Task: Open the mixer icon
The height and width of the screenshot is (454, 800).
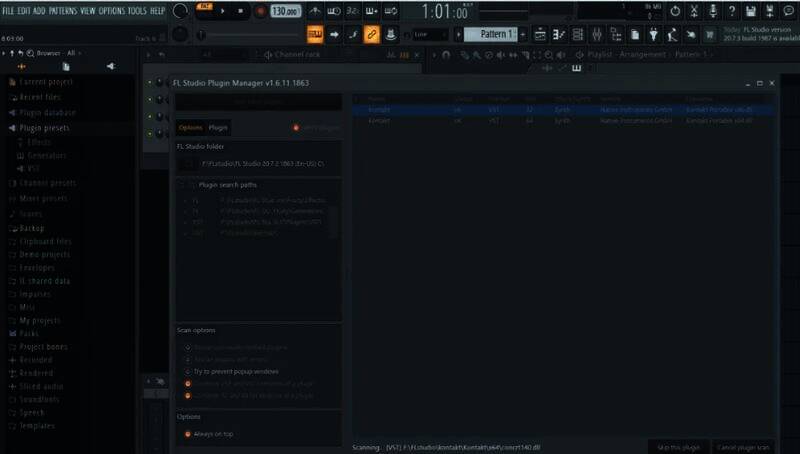Action: [x=597, y=34]
